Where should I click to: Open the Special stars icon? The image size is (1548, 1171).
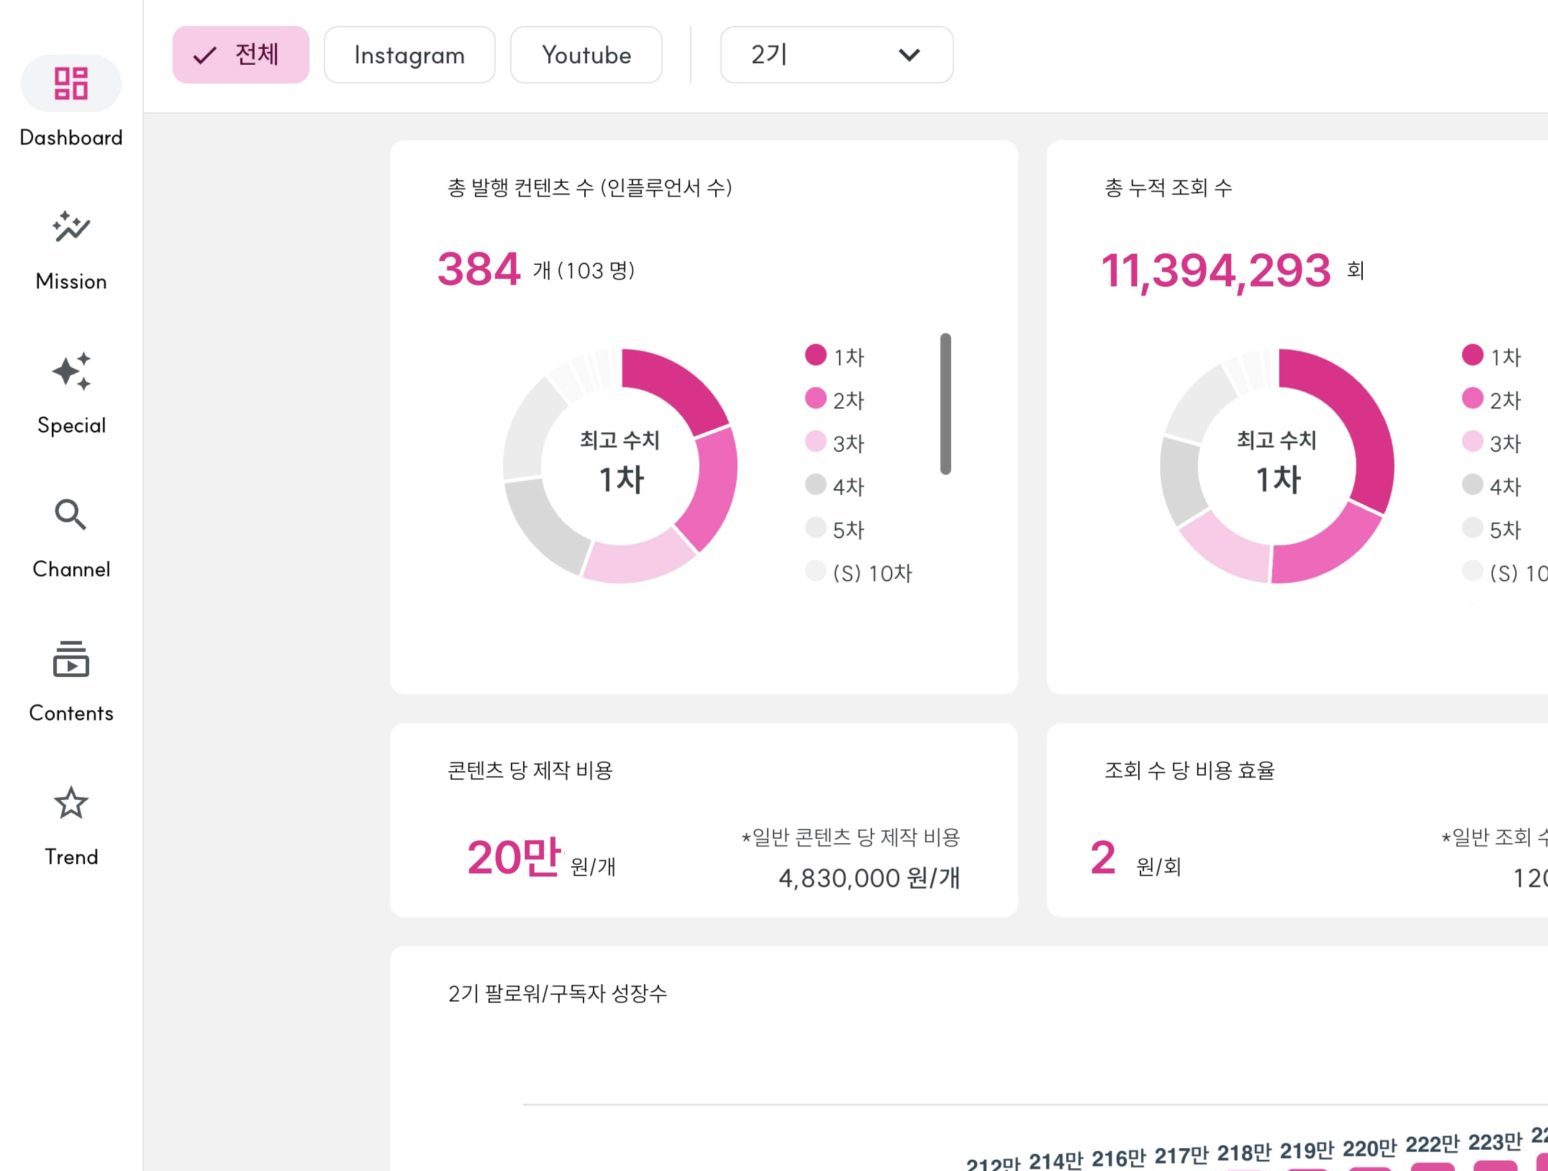[71, 371]
